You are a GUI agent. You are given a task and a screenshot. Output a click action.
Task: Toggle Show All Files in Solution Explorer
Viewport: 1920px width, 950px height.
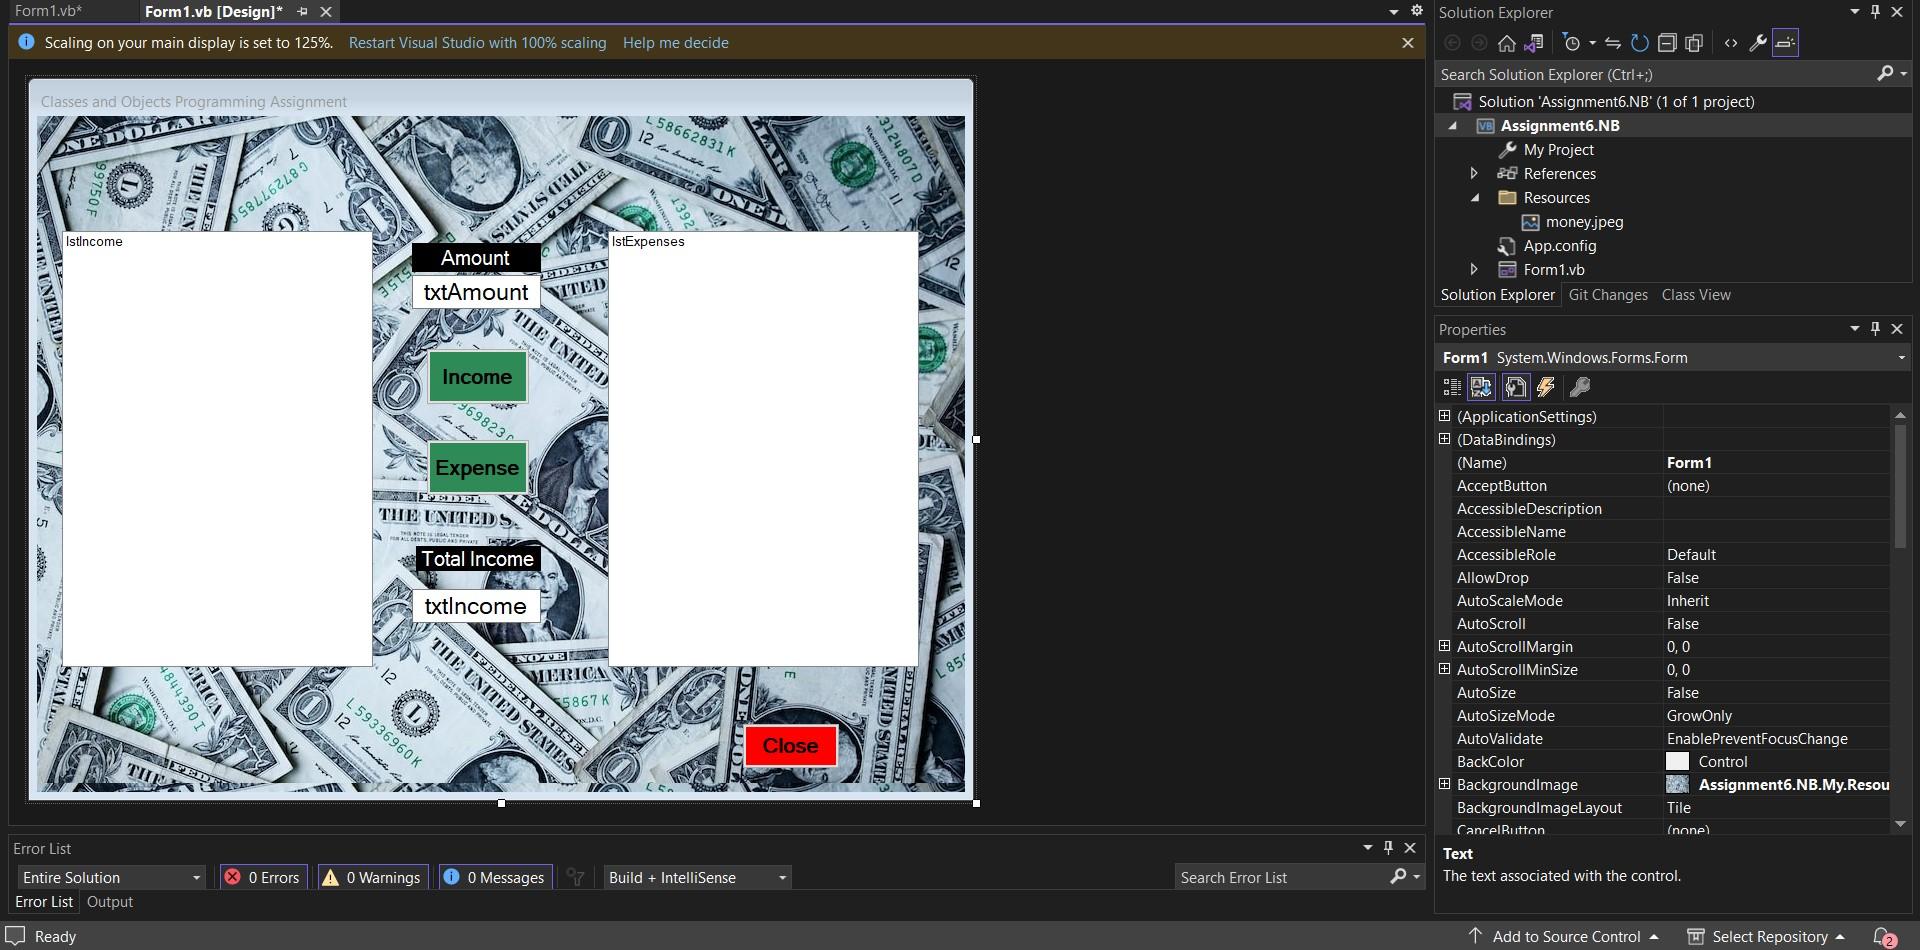click(x=1694, y=43)
